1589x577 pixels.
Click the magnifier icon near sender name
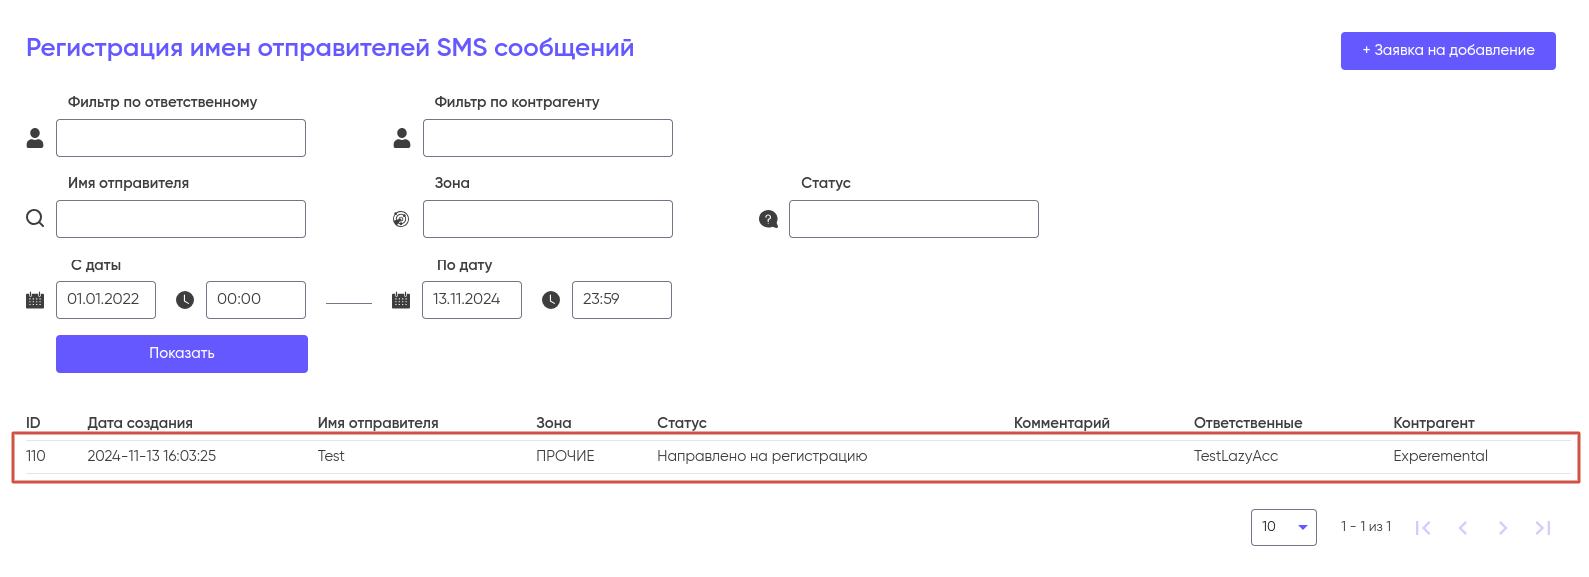pyautogui.click(x=35, y=219)
